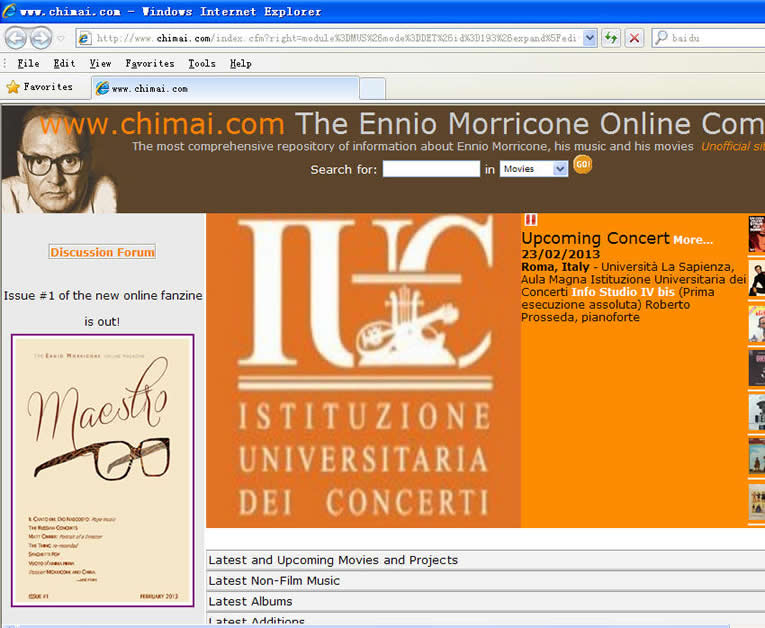The image size is (765, 628).
Task: Open the Movies search category dropdown
Action: [x=534, y=169]
